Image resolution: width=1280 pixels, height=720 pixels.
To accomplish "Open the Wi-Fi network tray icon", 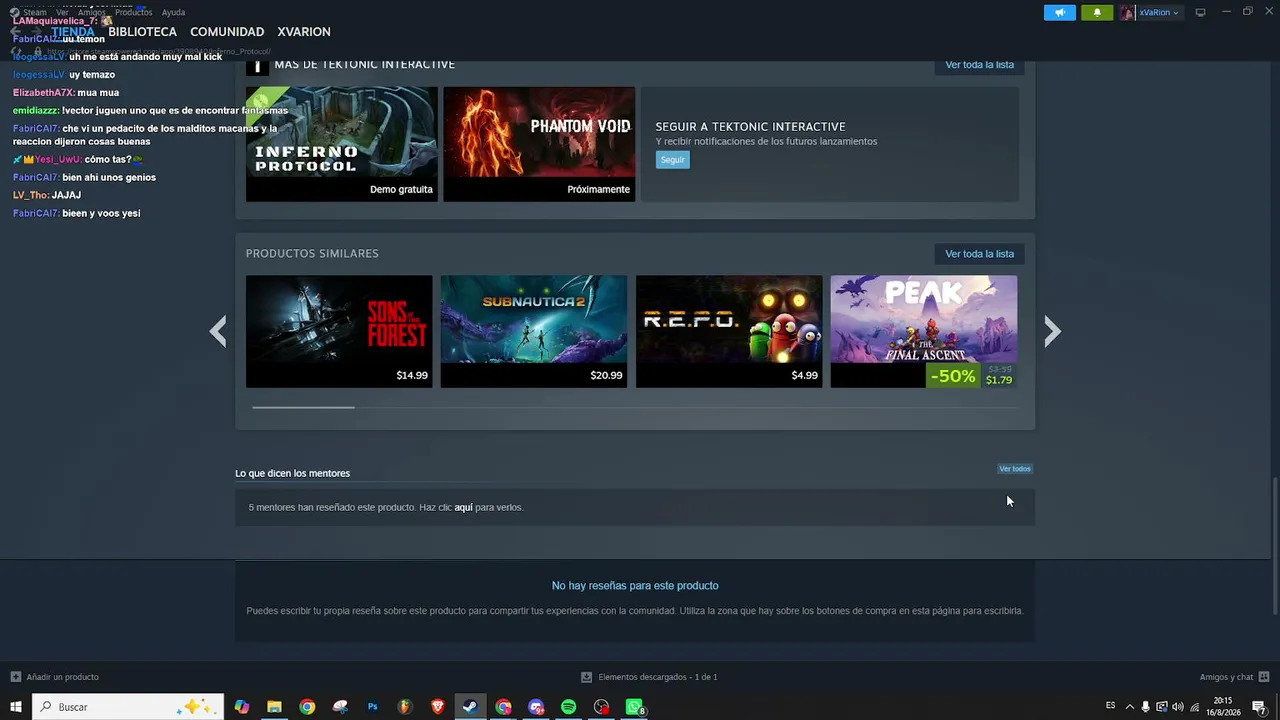I will click(1194, 707).
